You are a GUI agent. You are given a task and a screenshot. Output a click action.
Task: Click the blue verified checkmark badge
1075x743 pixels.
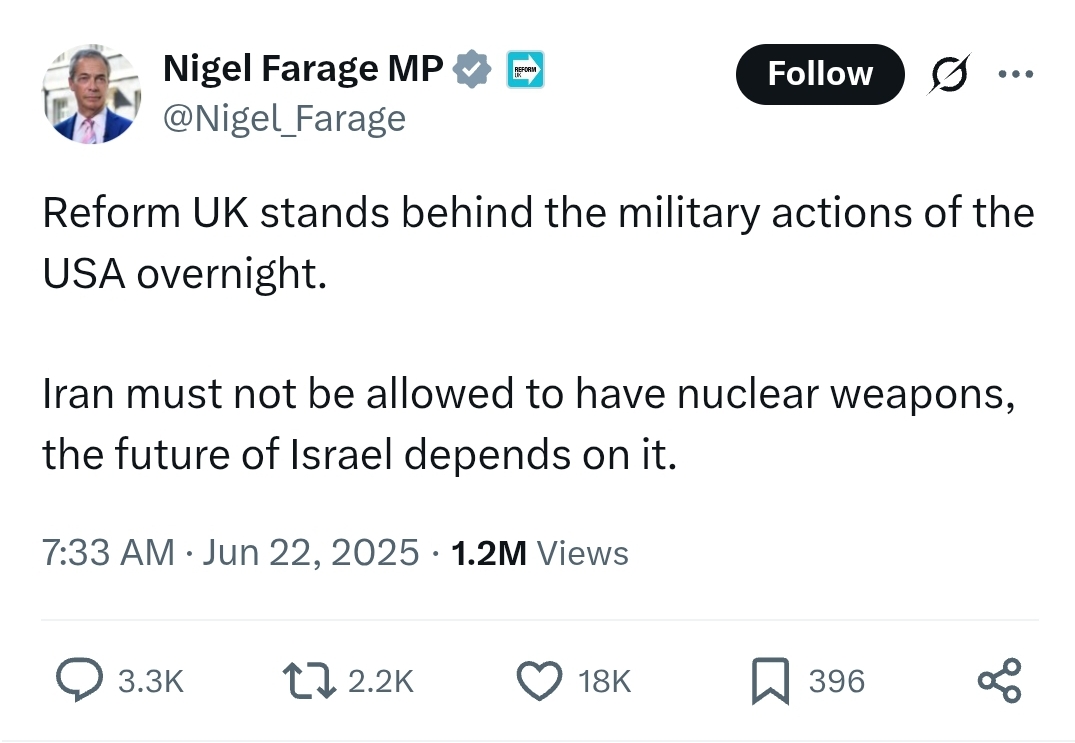(x=472, y=69)
